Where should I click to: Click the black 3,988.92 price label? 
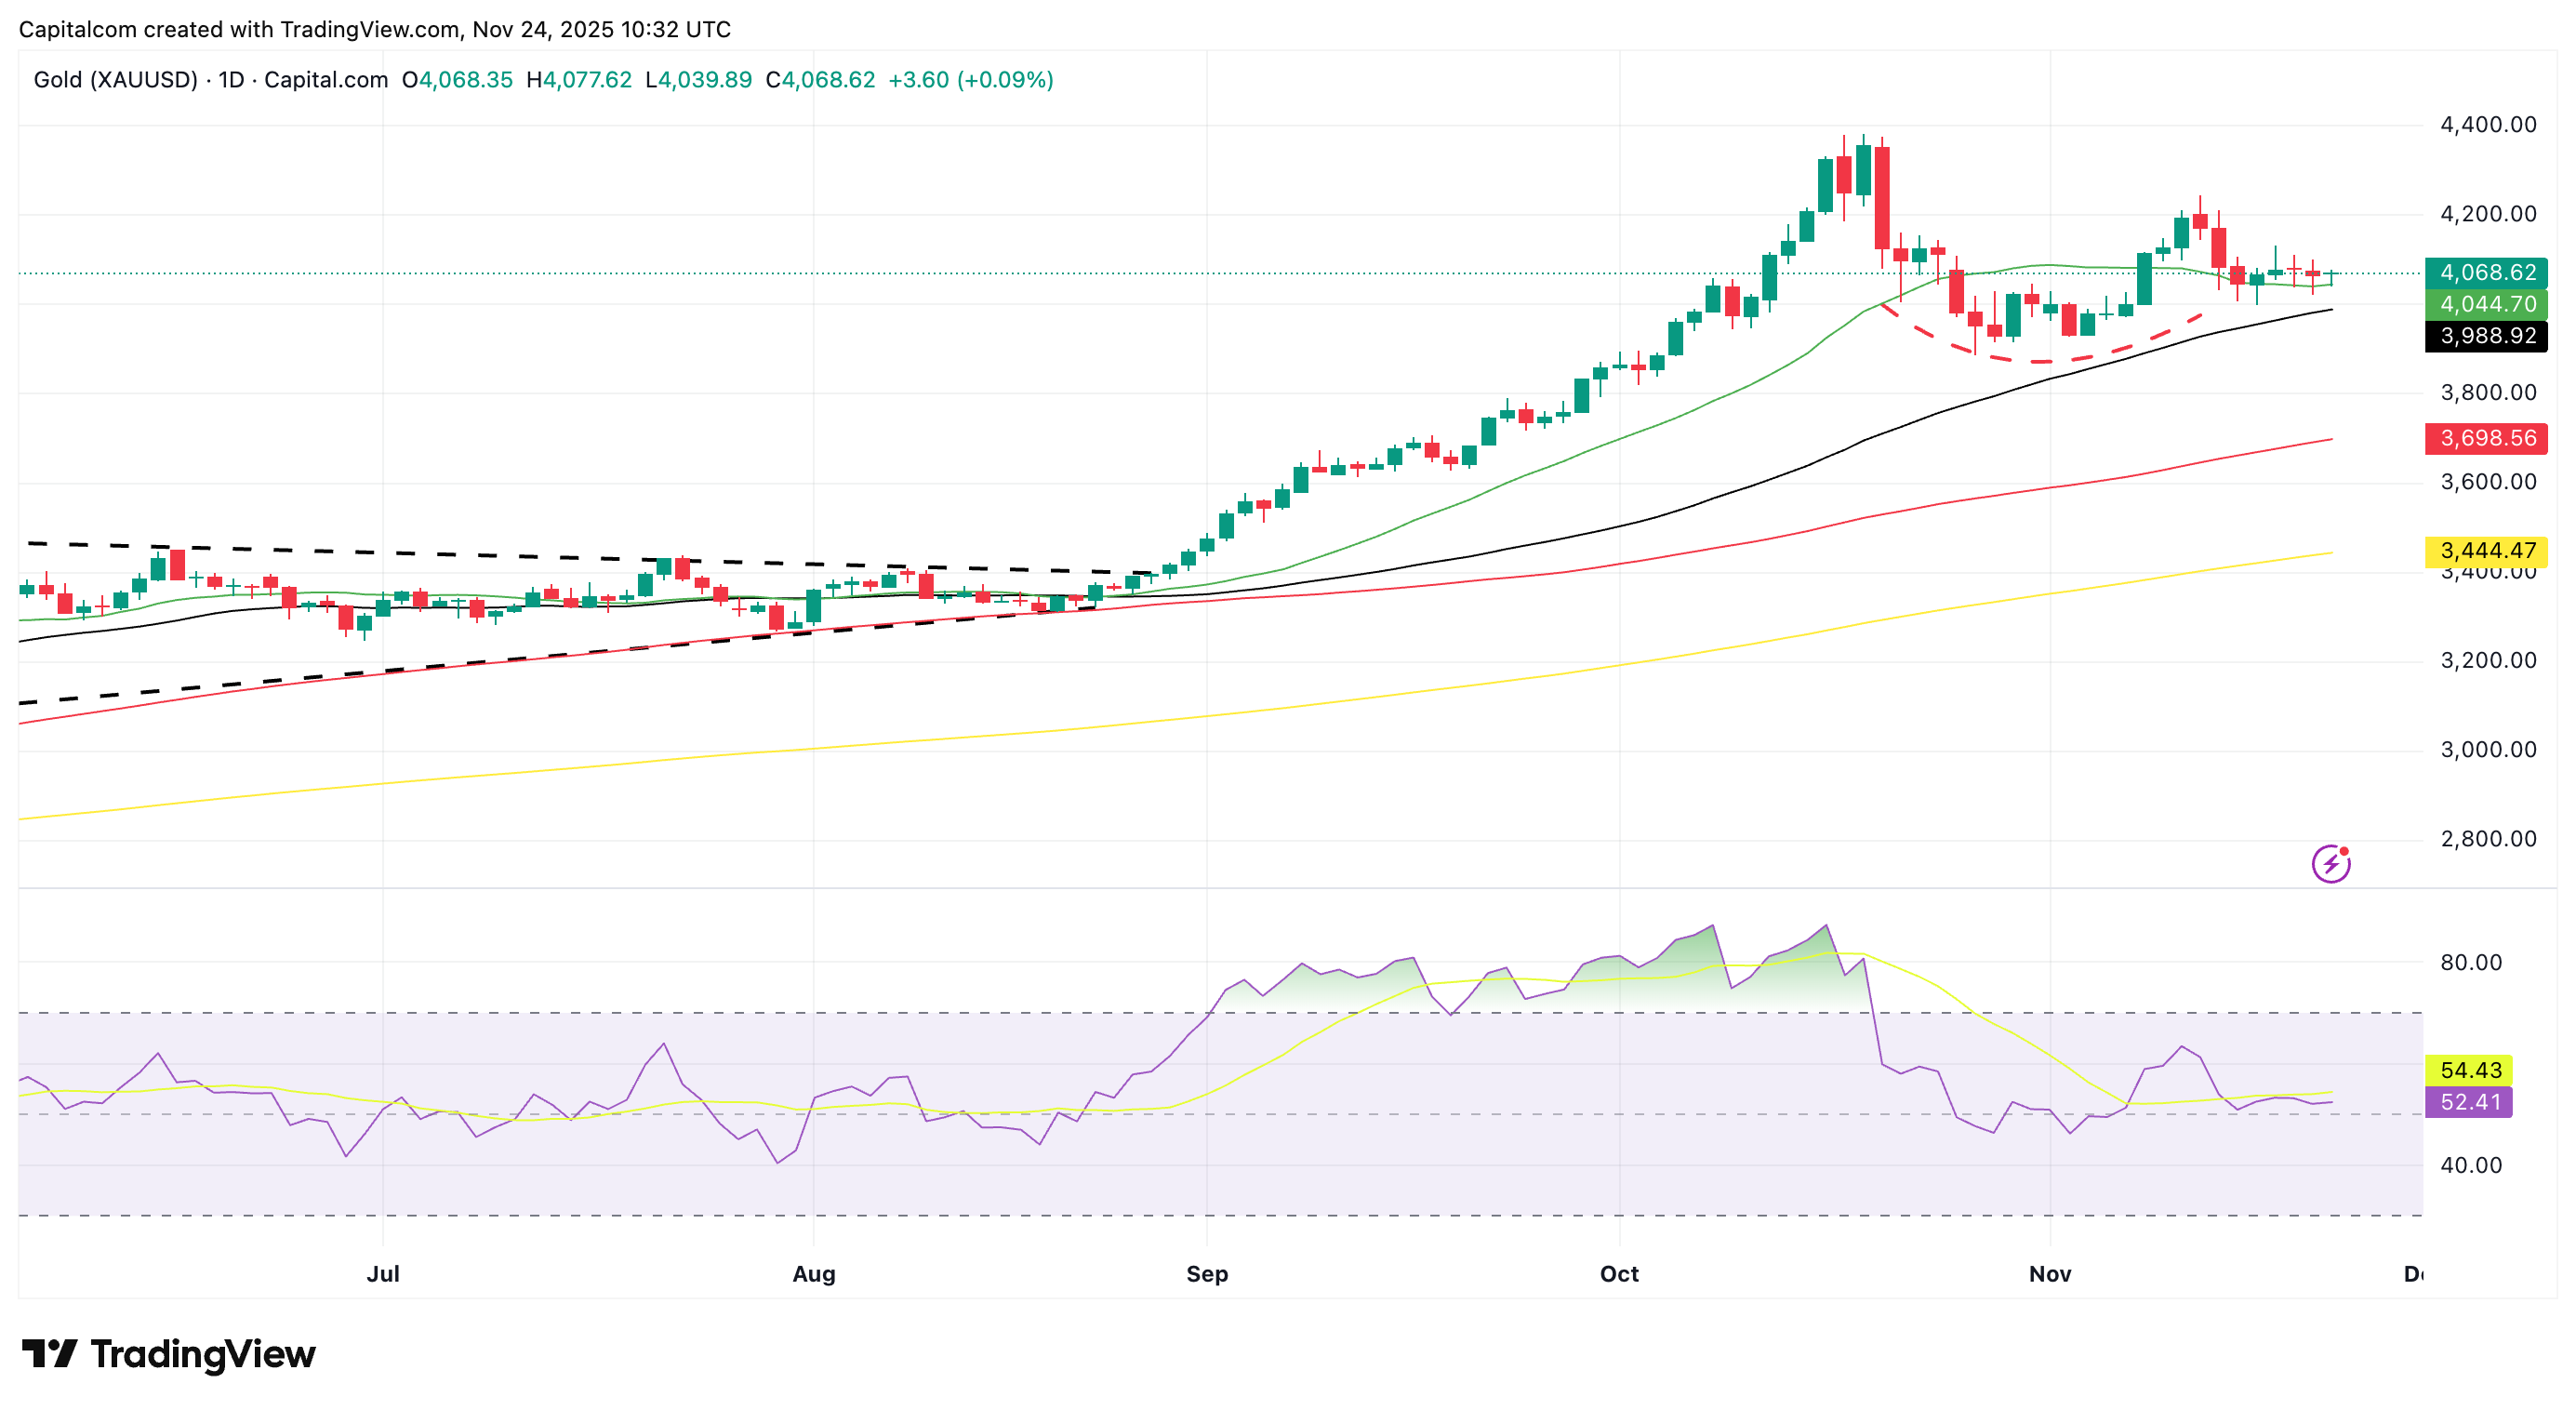coord(2486,336)
